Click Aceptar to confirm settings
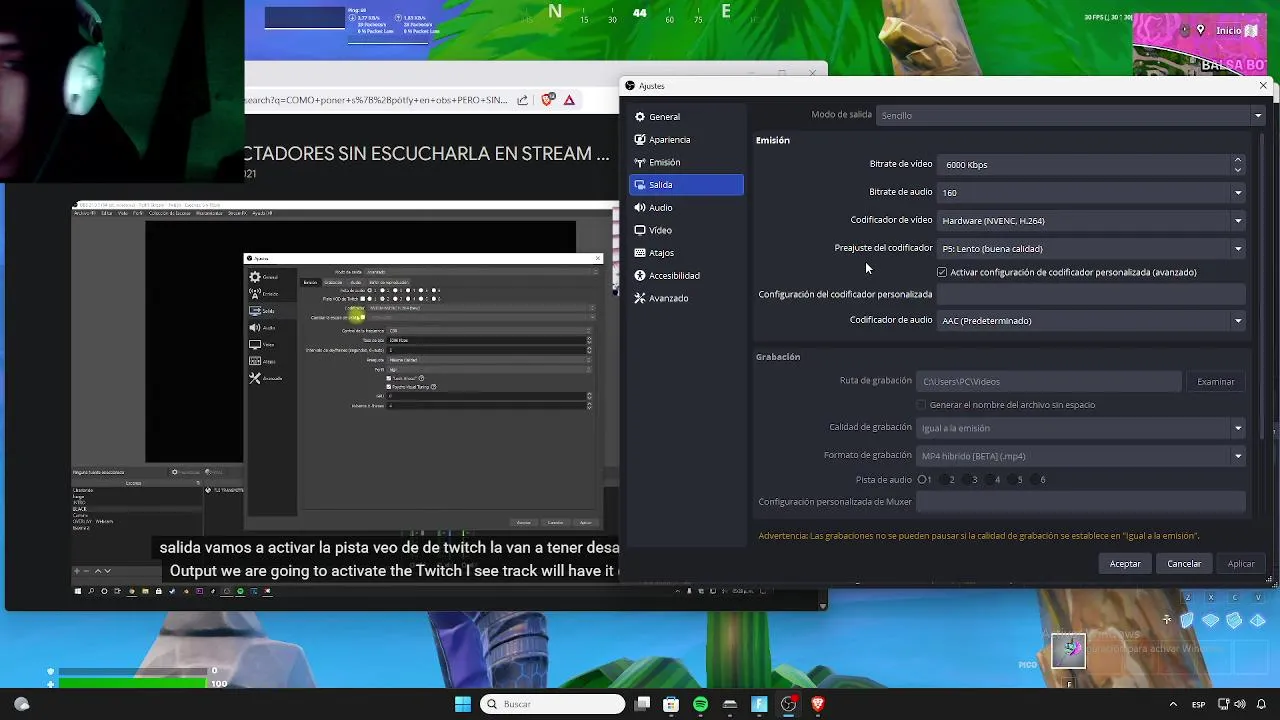The width and height of the screenshot is (1280, 720). pos(1125,564)
